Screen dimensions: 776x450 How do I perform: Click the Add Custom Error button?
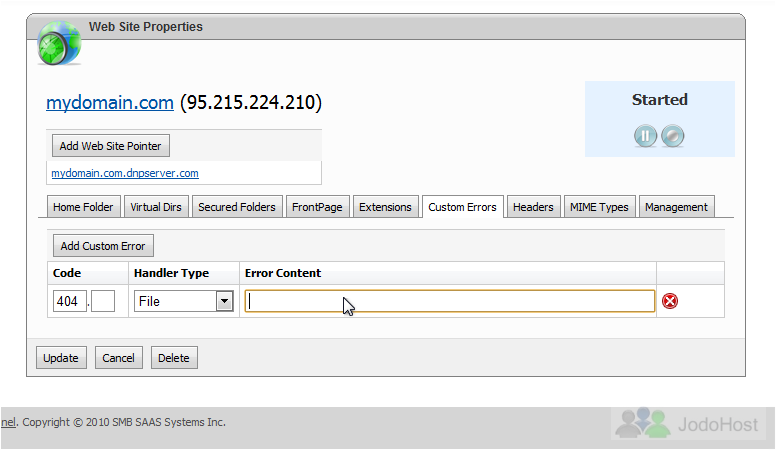(x=103, y=246)
